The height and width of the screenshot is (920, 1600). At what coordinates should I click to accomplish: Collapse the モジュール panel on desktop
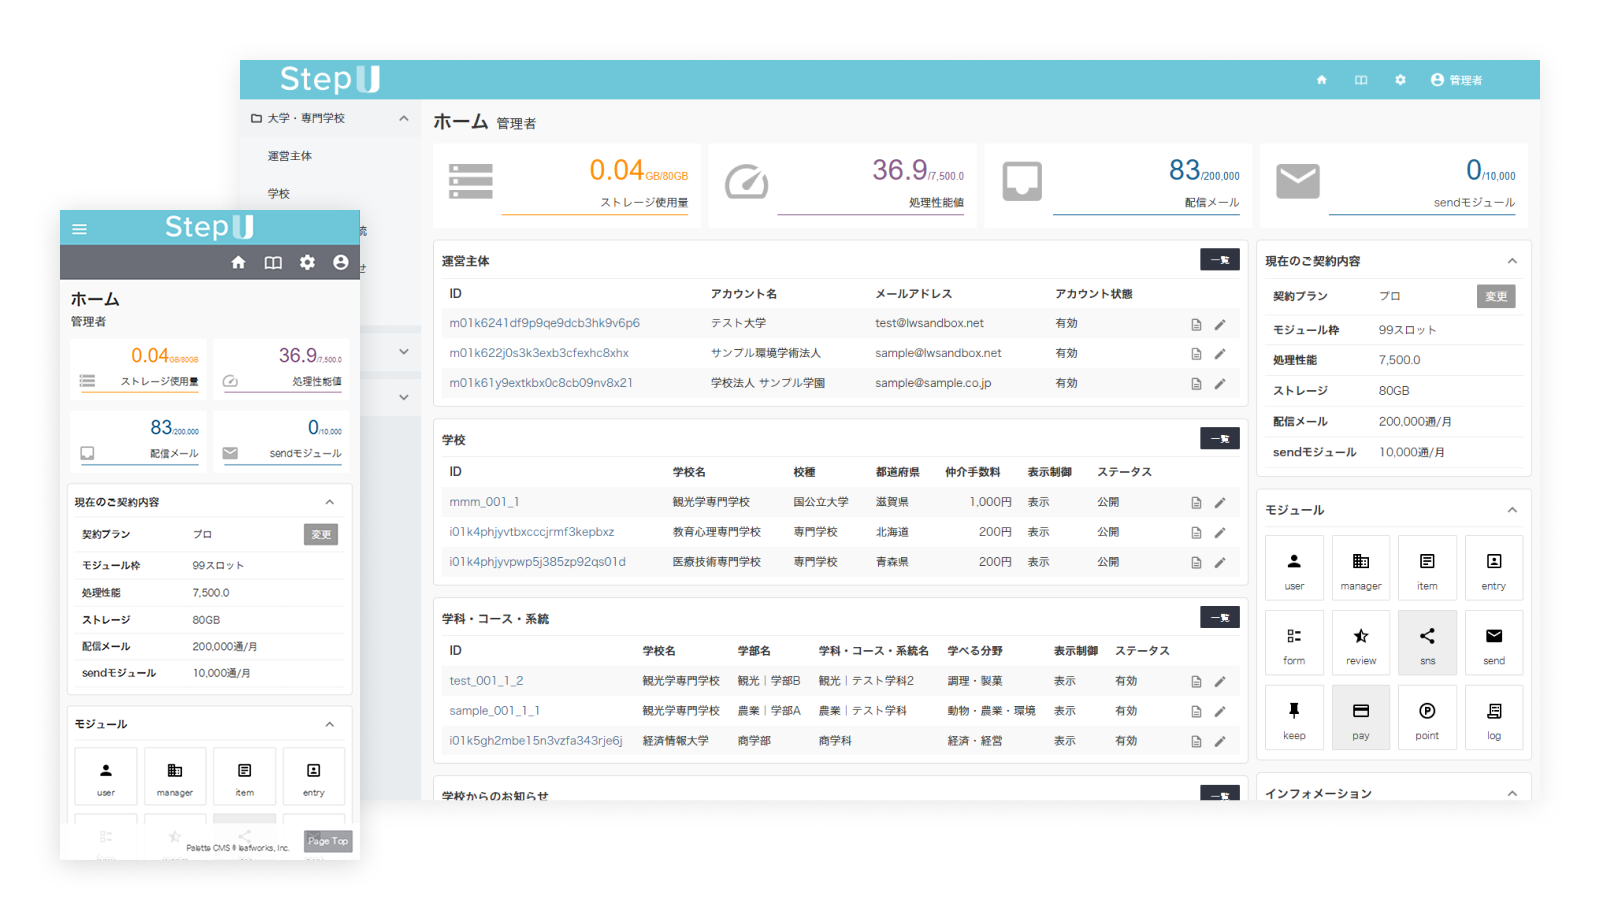pos(1512,510)
